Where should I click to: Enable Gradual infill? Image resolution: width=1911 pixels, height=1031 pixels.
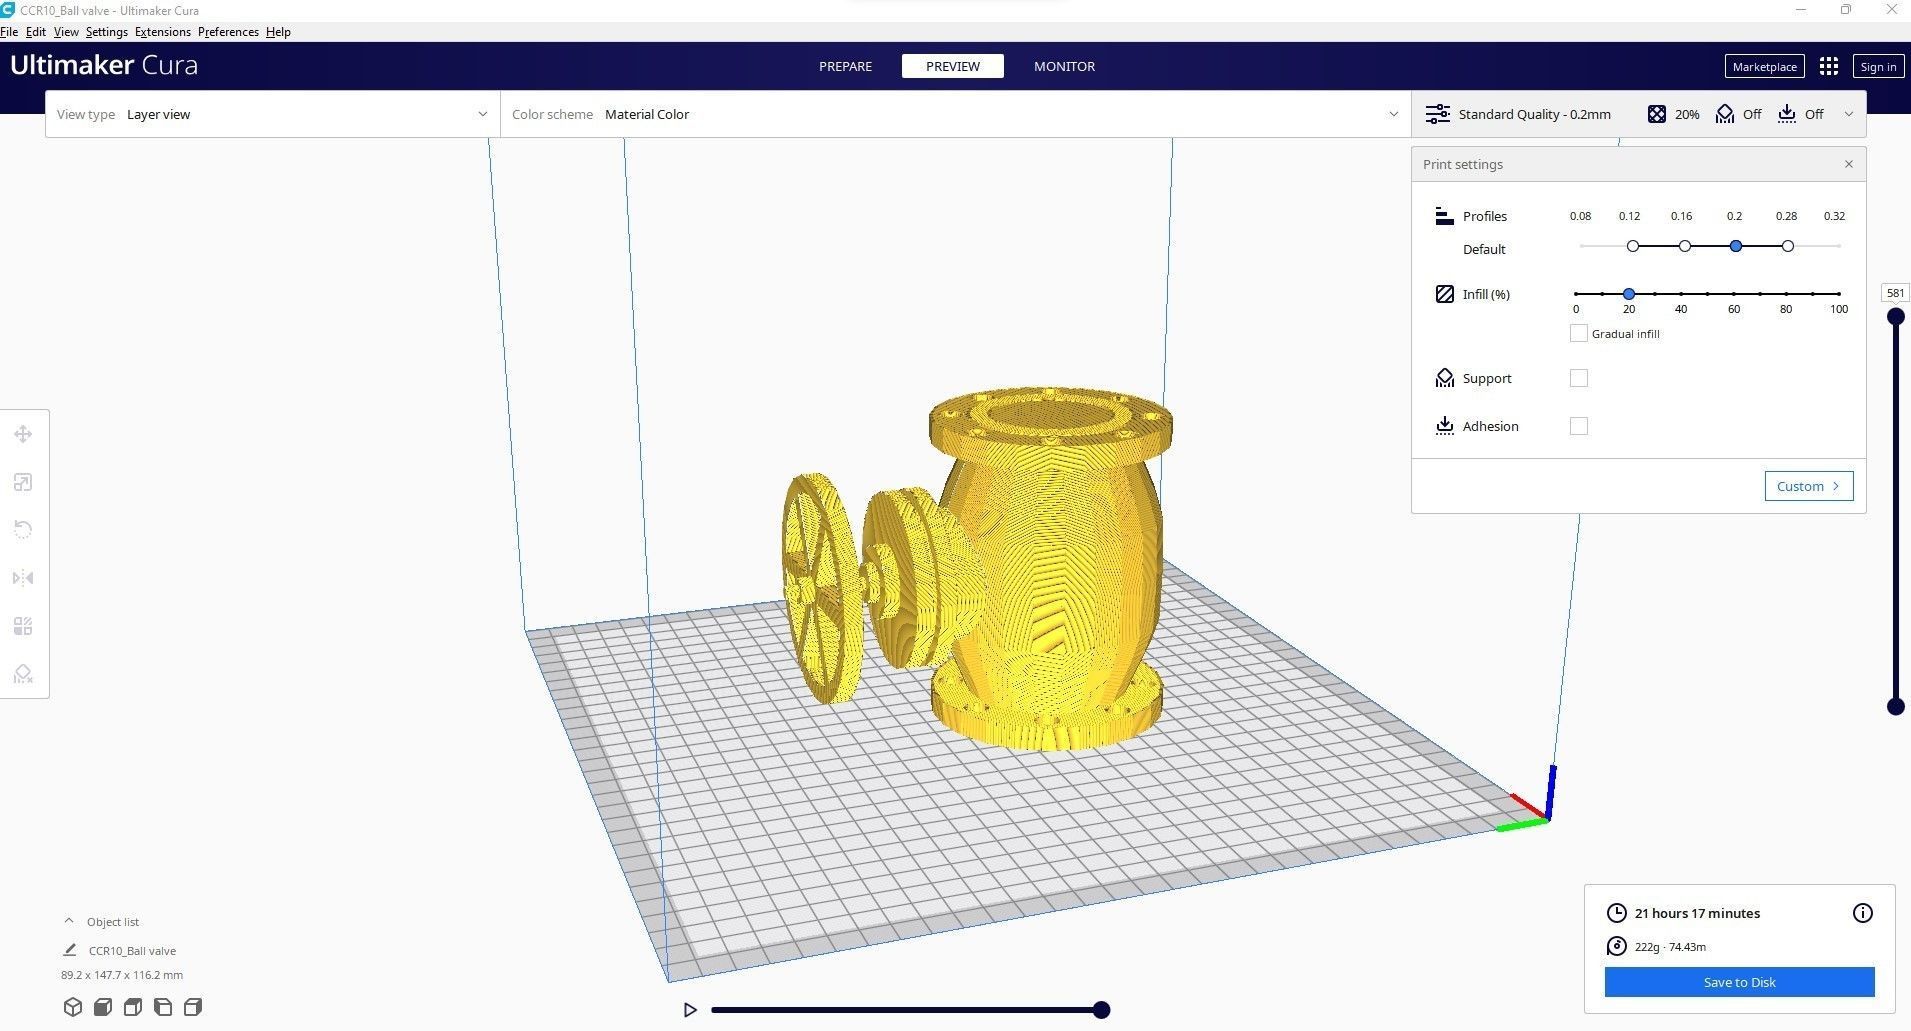tap(1578, 333)
